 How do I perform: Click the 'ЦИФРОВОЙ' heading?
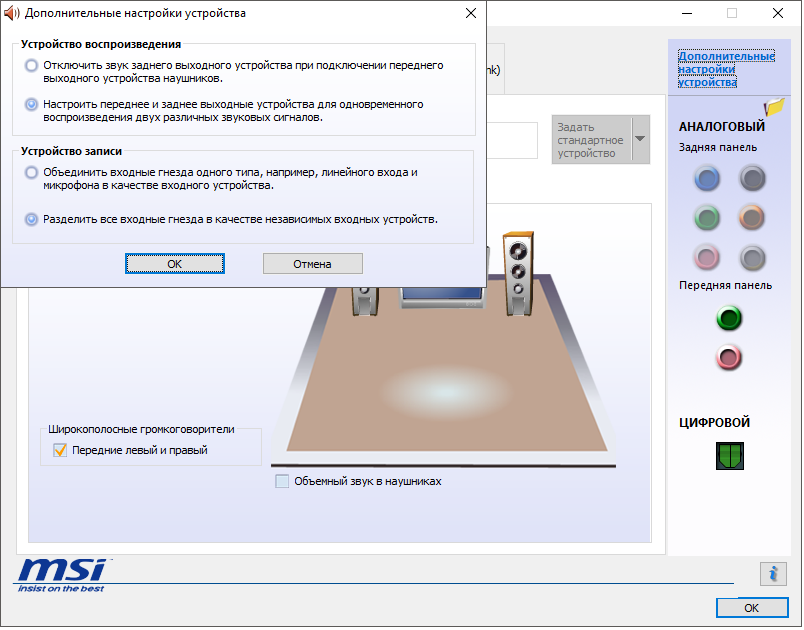click(x=714, y=422)
